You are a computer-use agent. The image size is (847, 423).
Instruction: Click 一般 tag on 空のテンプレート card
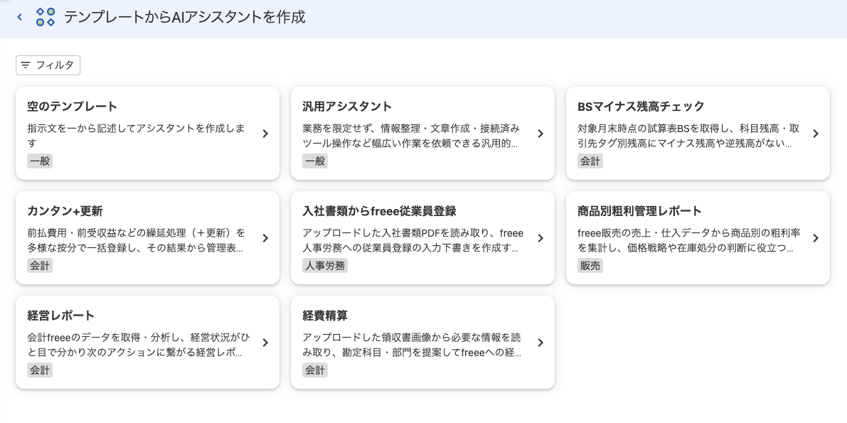pos(40,161)
